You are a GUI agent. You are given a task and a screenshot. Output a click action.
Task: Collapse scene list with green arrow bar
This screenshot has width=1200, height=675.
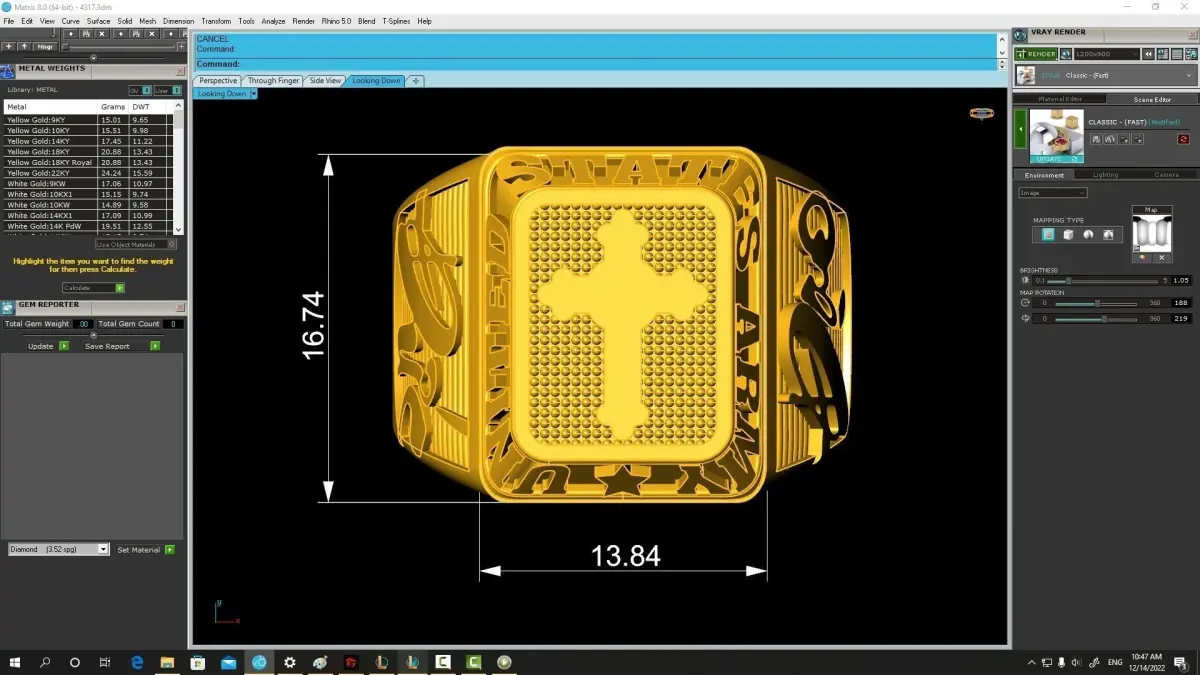point(1020,130)
